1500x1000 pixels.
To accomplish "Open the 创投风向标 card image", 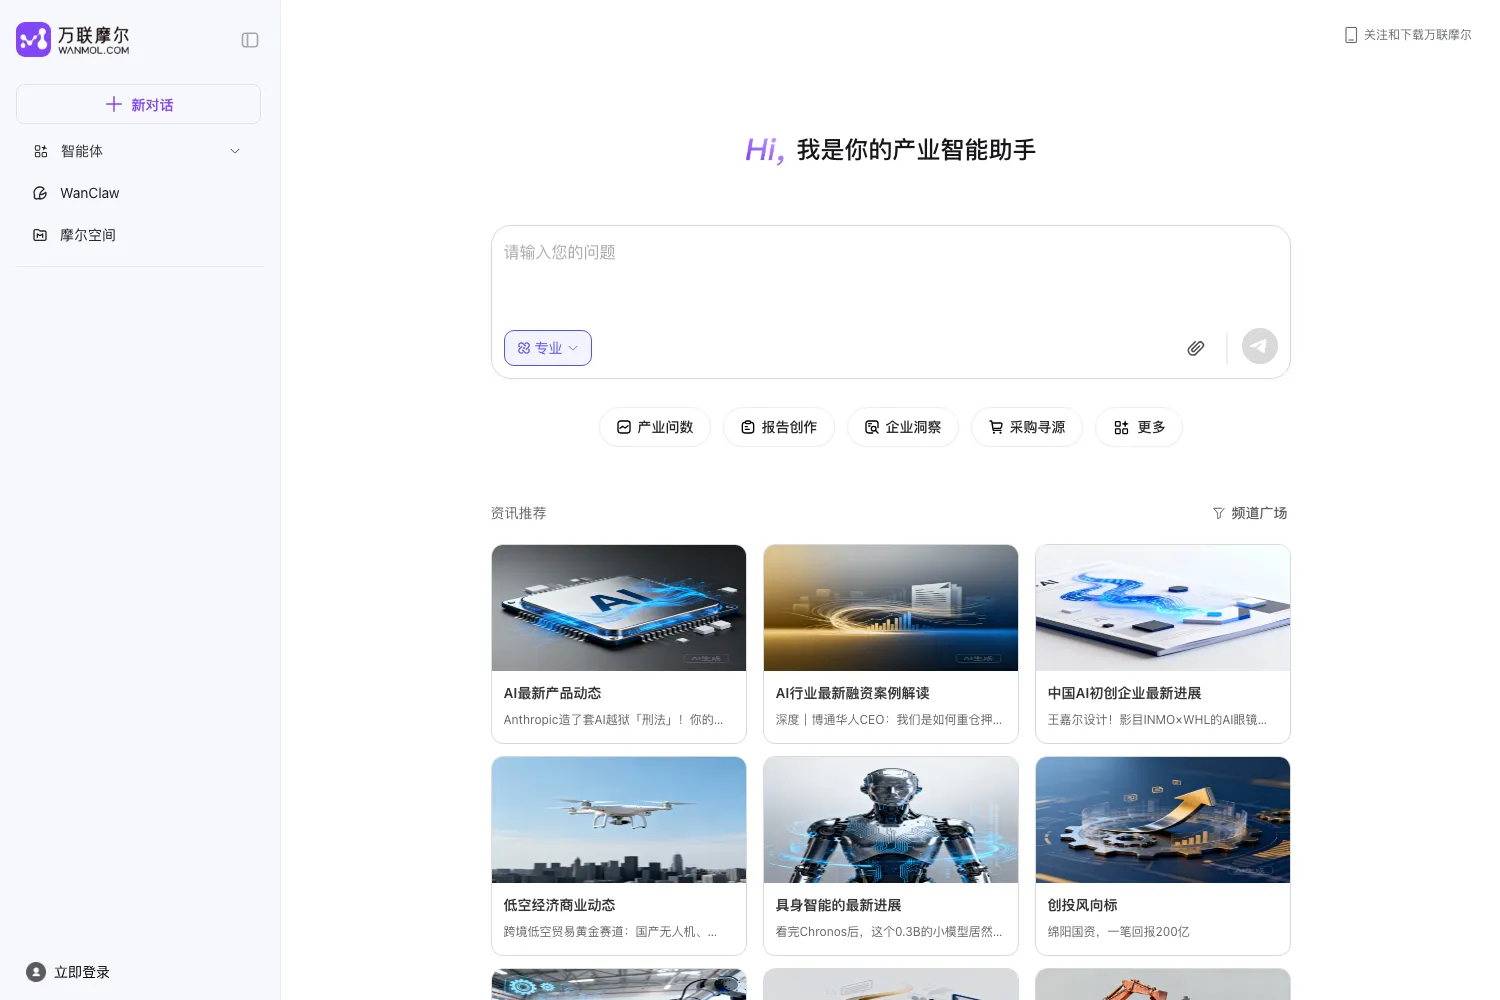I will [x=1163, y=820].
